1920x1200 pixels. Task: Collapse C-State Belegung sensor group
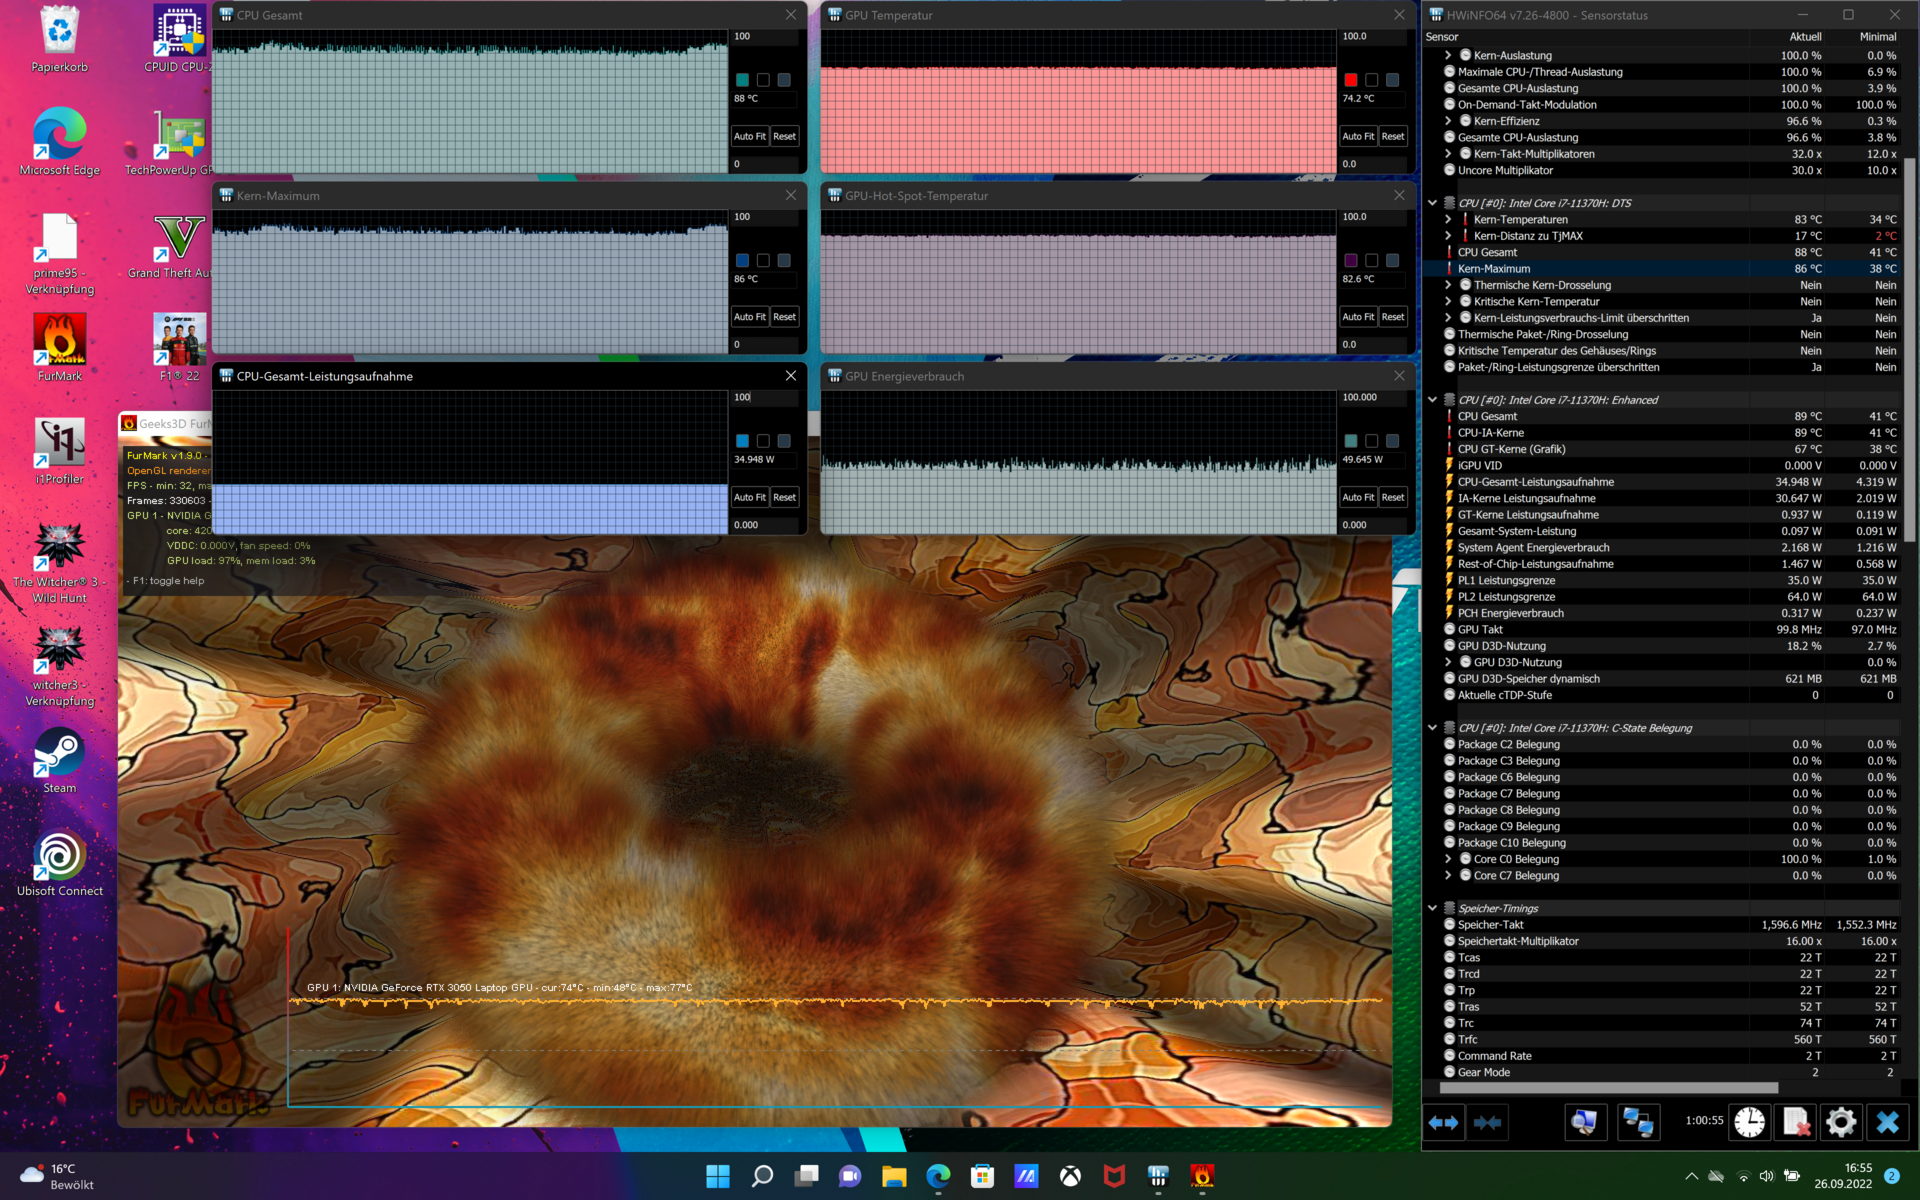1432,728
